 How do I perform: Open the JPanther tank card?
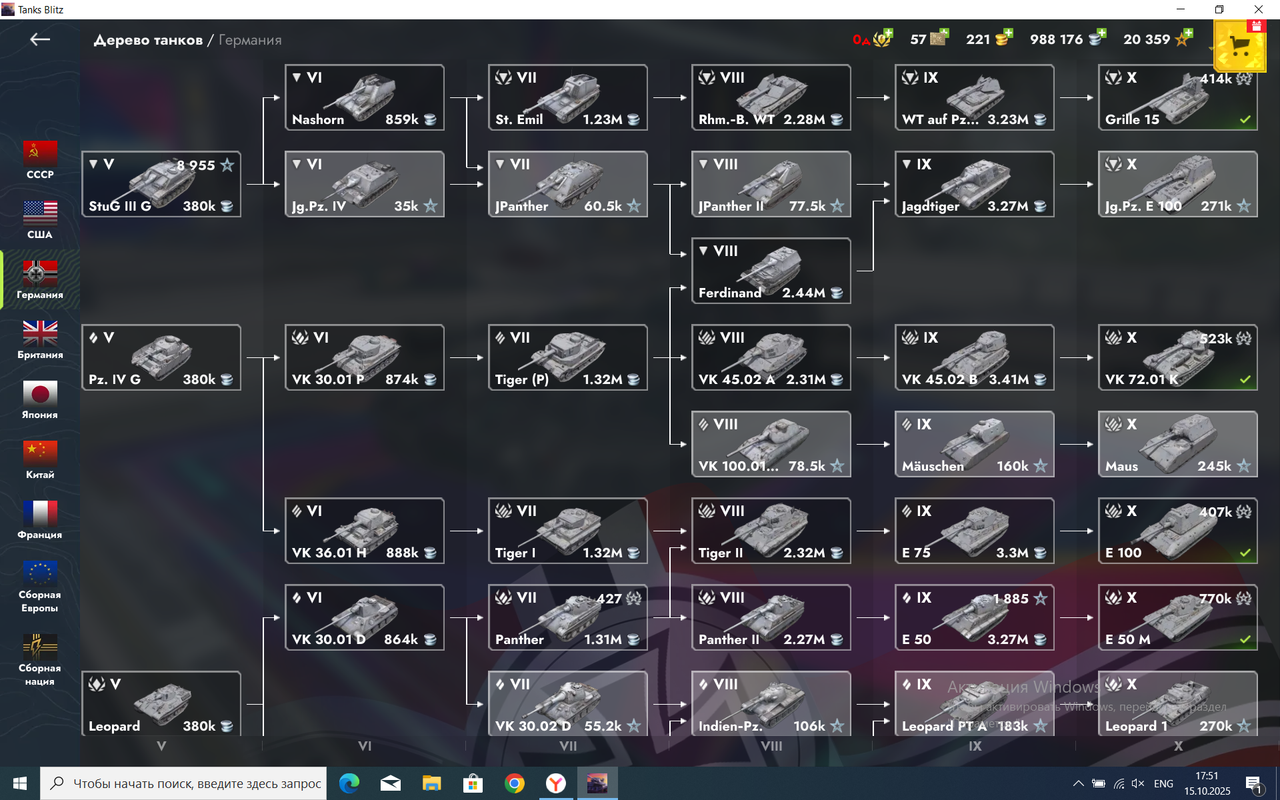coord(568,184)
